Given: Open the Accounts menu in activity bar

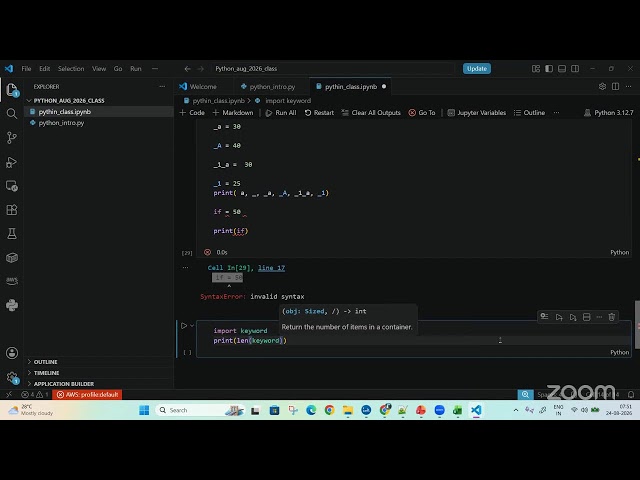Looking at the screenshot, I should 12,353.
